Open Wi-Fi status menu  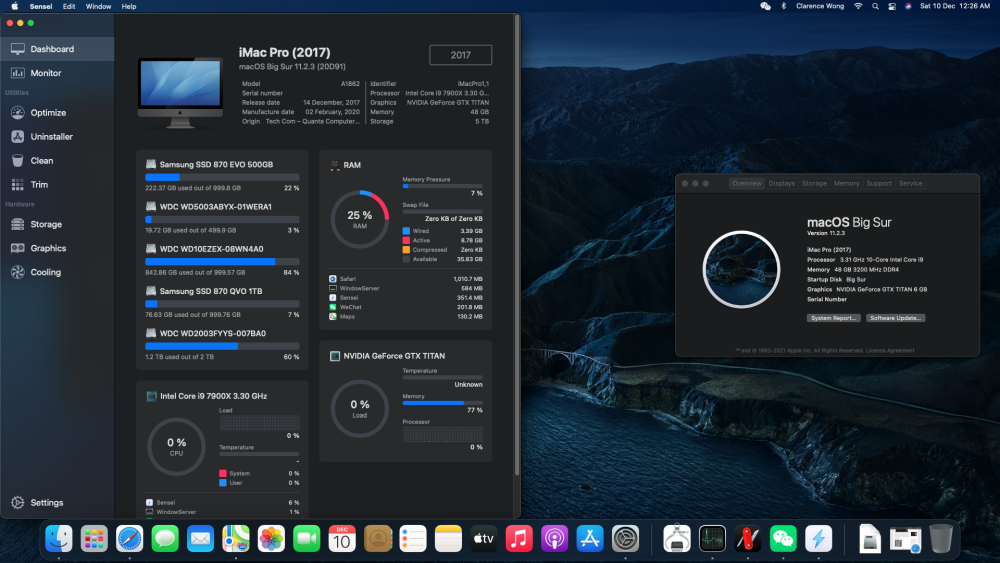pyautogui.click(x=858, y=6)
